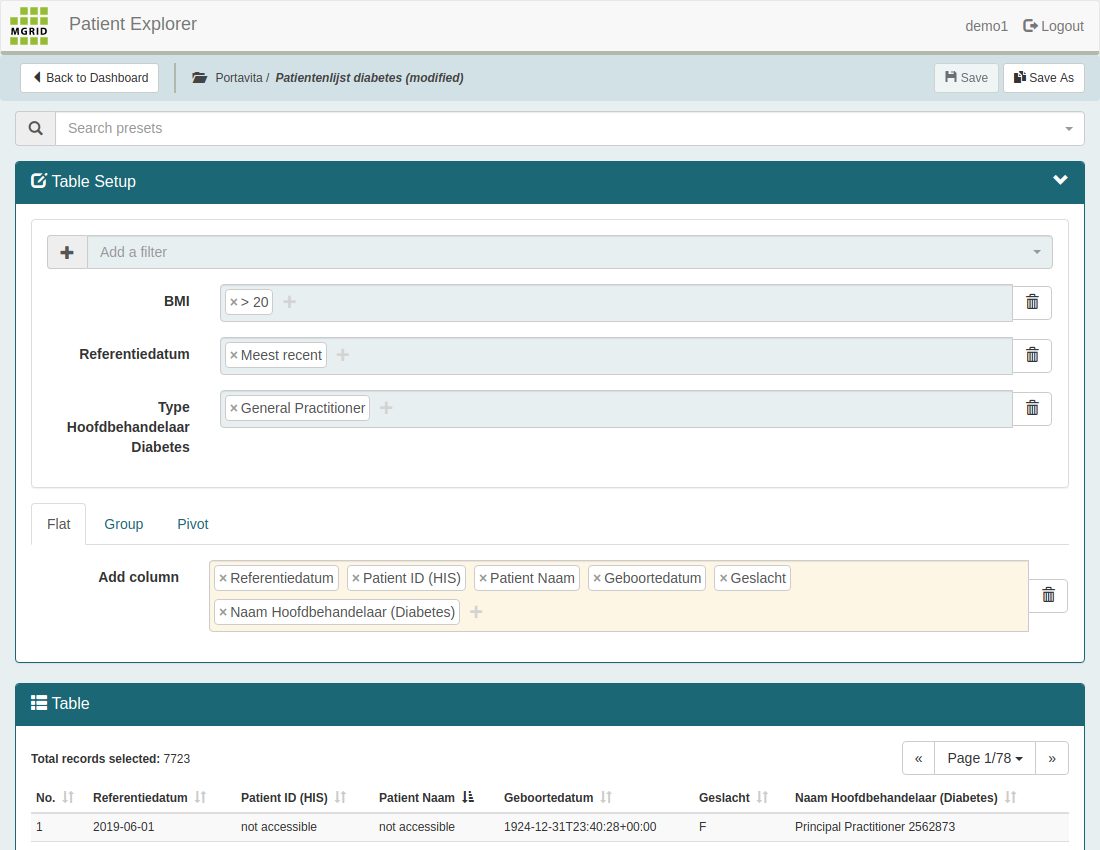Toggle the Patient Naam sort order

pyautogui.click(x=468, y=797)
